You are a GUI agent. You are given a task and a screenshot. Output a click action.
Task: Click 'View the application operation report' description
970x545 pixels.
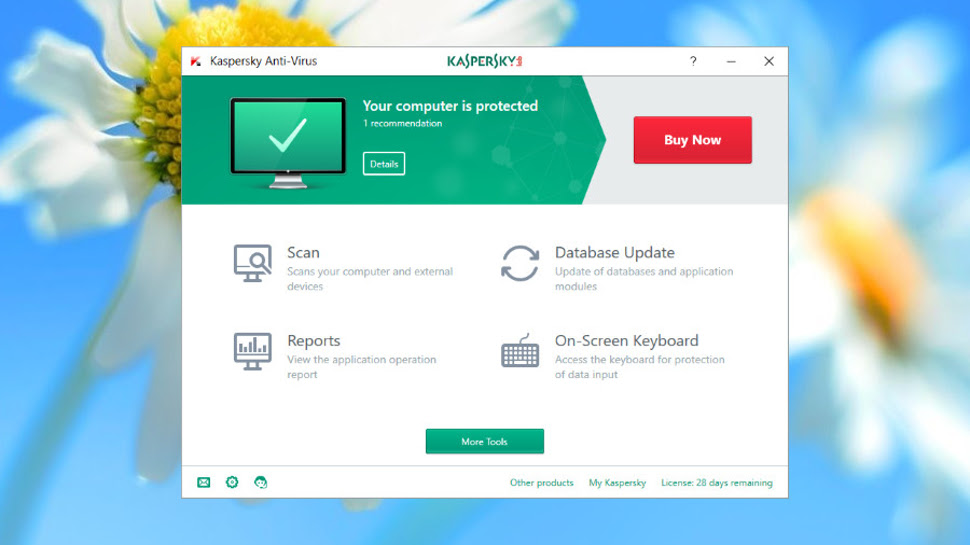click(x=361, y=367)
